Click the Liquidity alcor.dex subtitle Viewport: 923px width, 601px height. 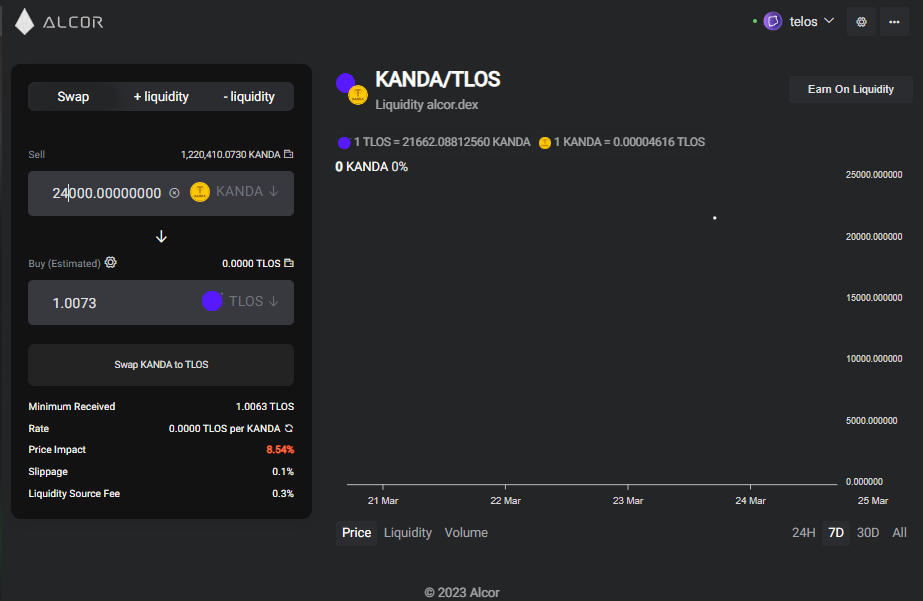427,105
